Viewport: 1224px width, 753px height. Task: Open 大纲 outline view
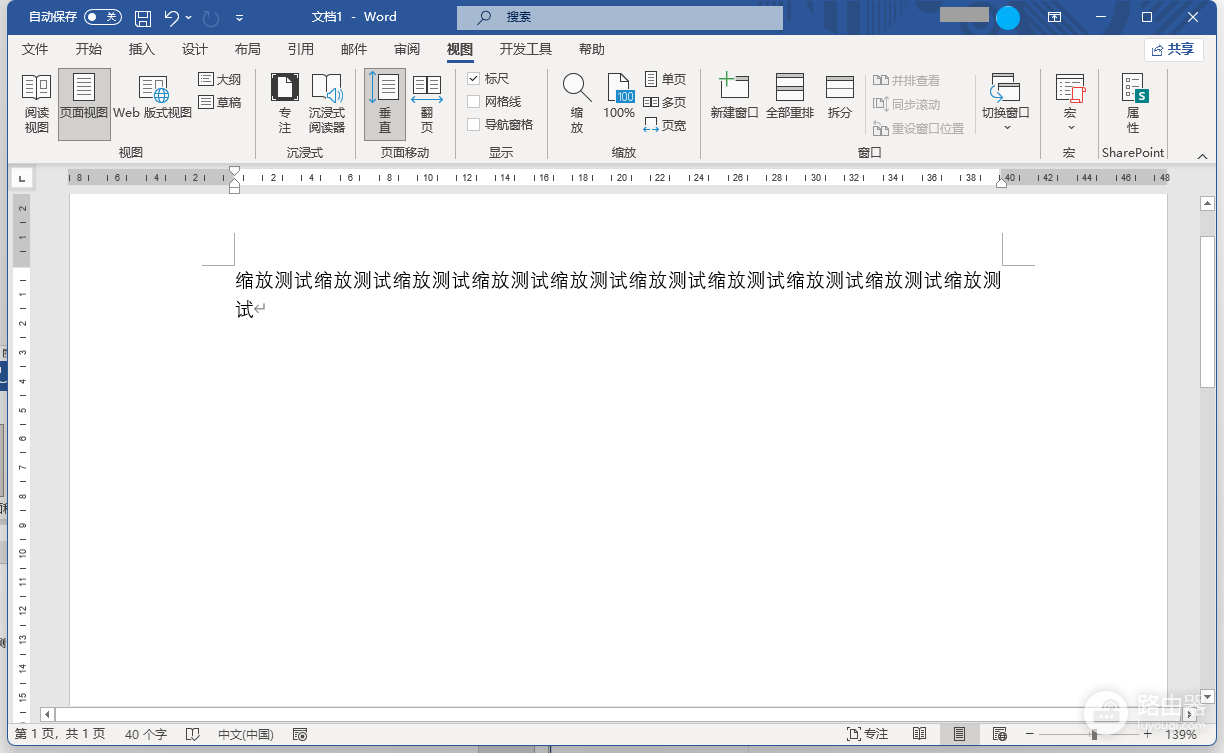(x=220, y=79)
